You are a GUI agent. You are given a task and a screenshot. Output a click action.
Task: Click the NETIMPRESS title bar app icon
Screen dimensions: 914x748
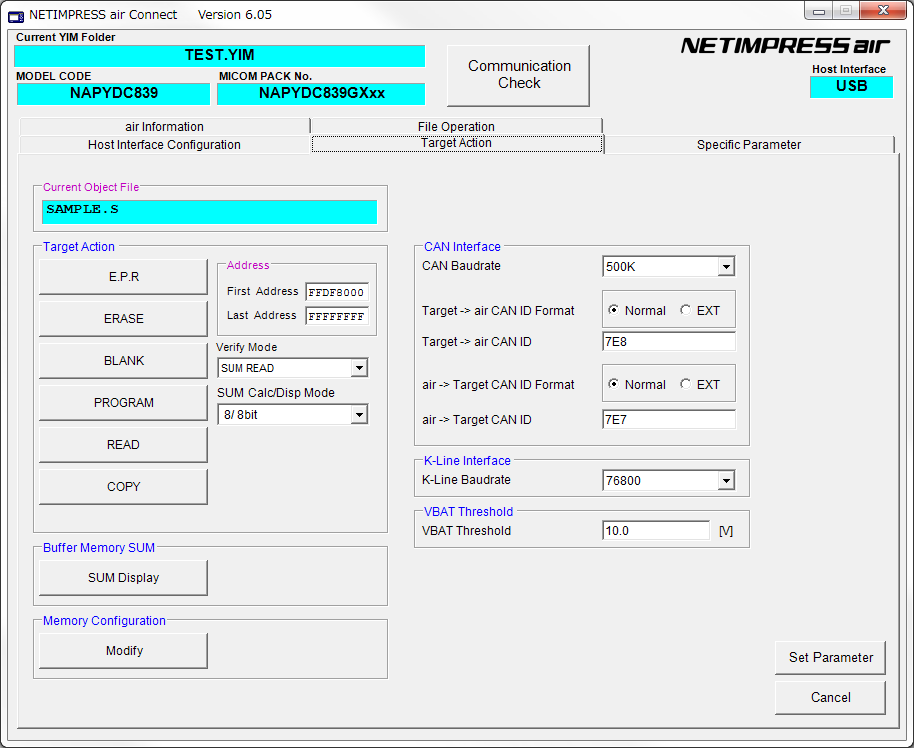pos(16,16)
